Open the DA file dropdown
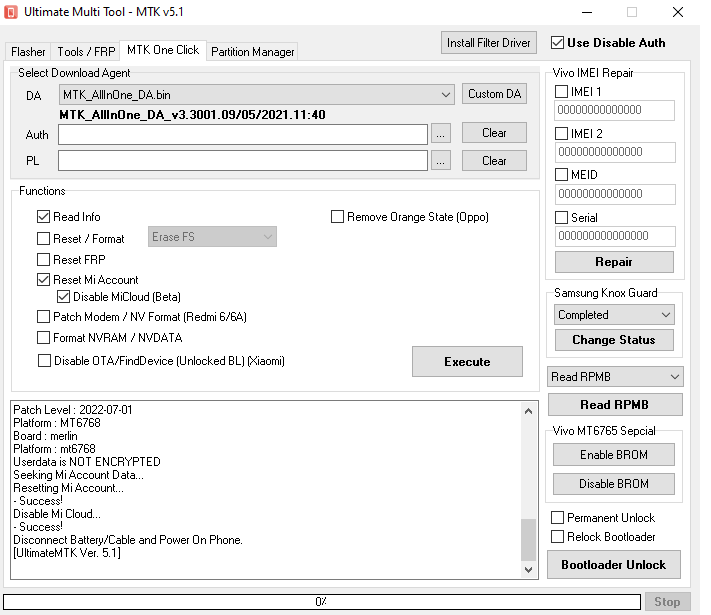711x615 pixels. click(445, 95)
